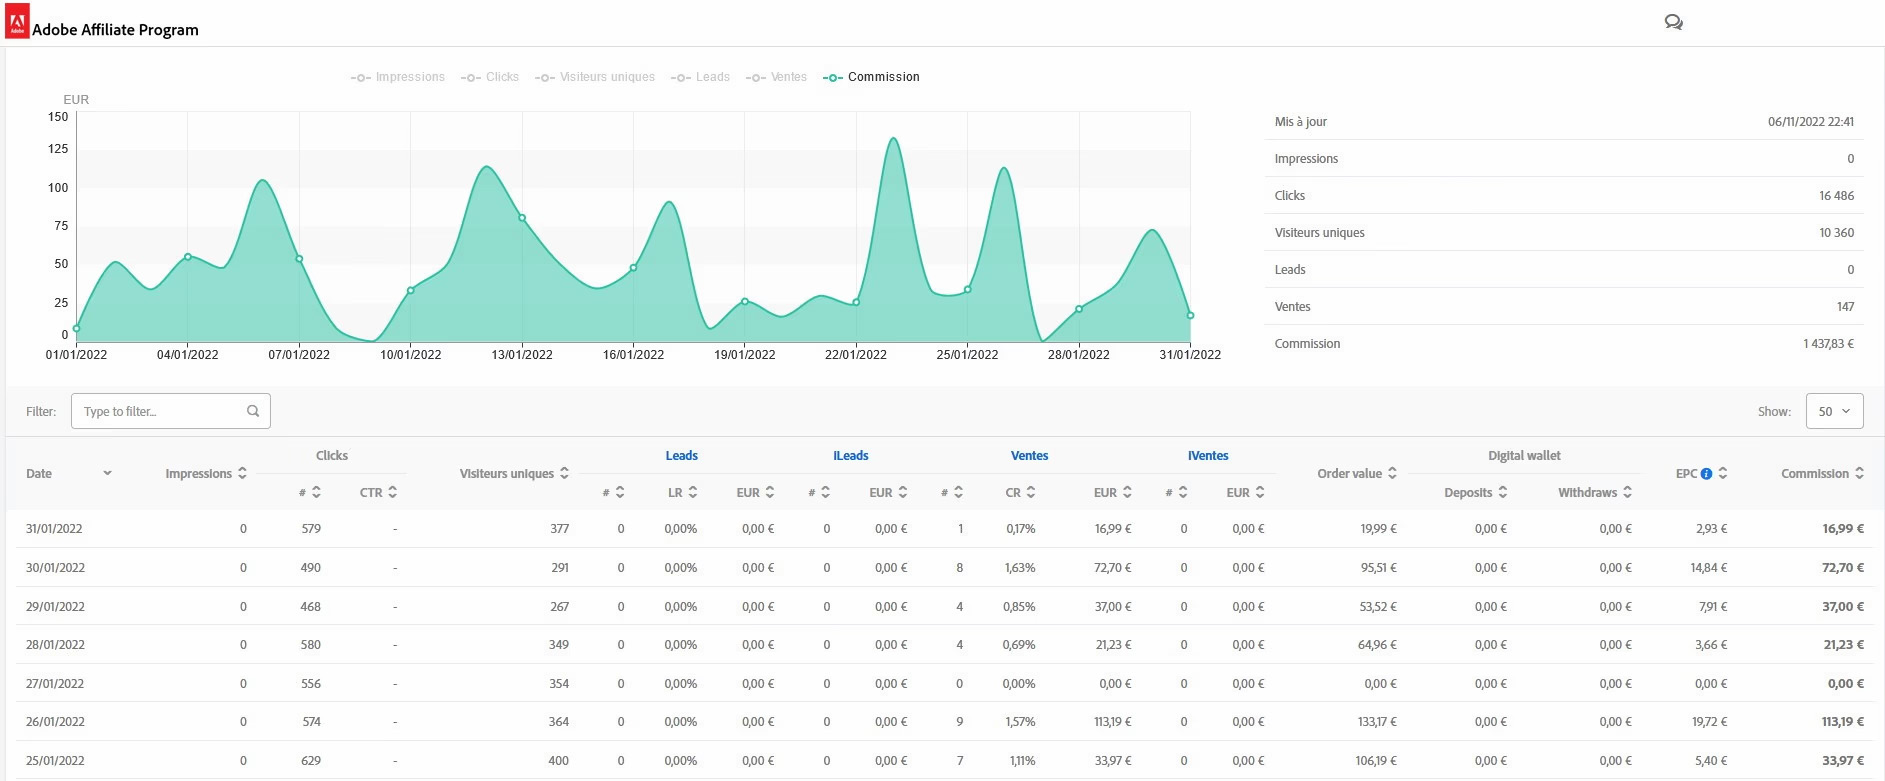1885x781 pixels.
Task: Toggle Commission series in chart legend
Action: point(871,77)
